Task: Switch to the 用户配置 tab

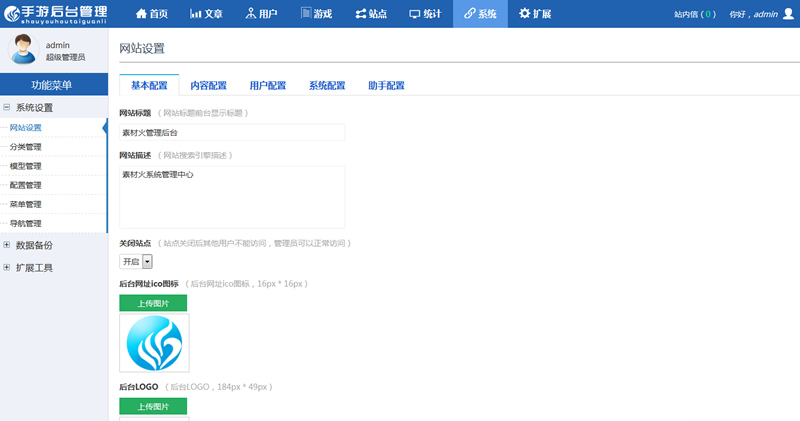Action: 267,85
